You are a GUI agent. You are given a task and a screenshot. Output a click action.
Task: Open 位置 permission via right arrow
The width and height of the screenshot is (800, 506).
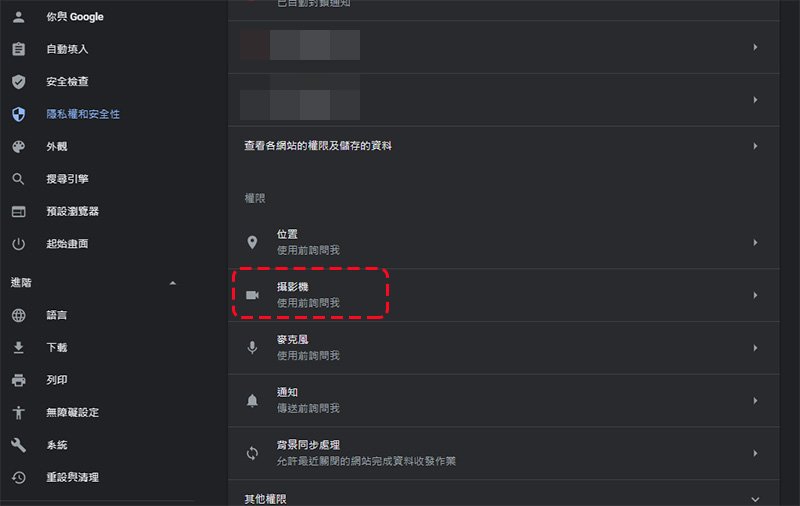(x=755, y=243)
